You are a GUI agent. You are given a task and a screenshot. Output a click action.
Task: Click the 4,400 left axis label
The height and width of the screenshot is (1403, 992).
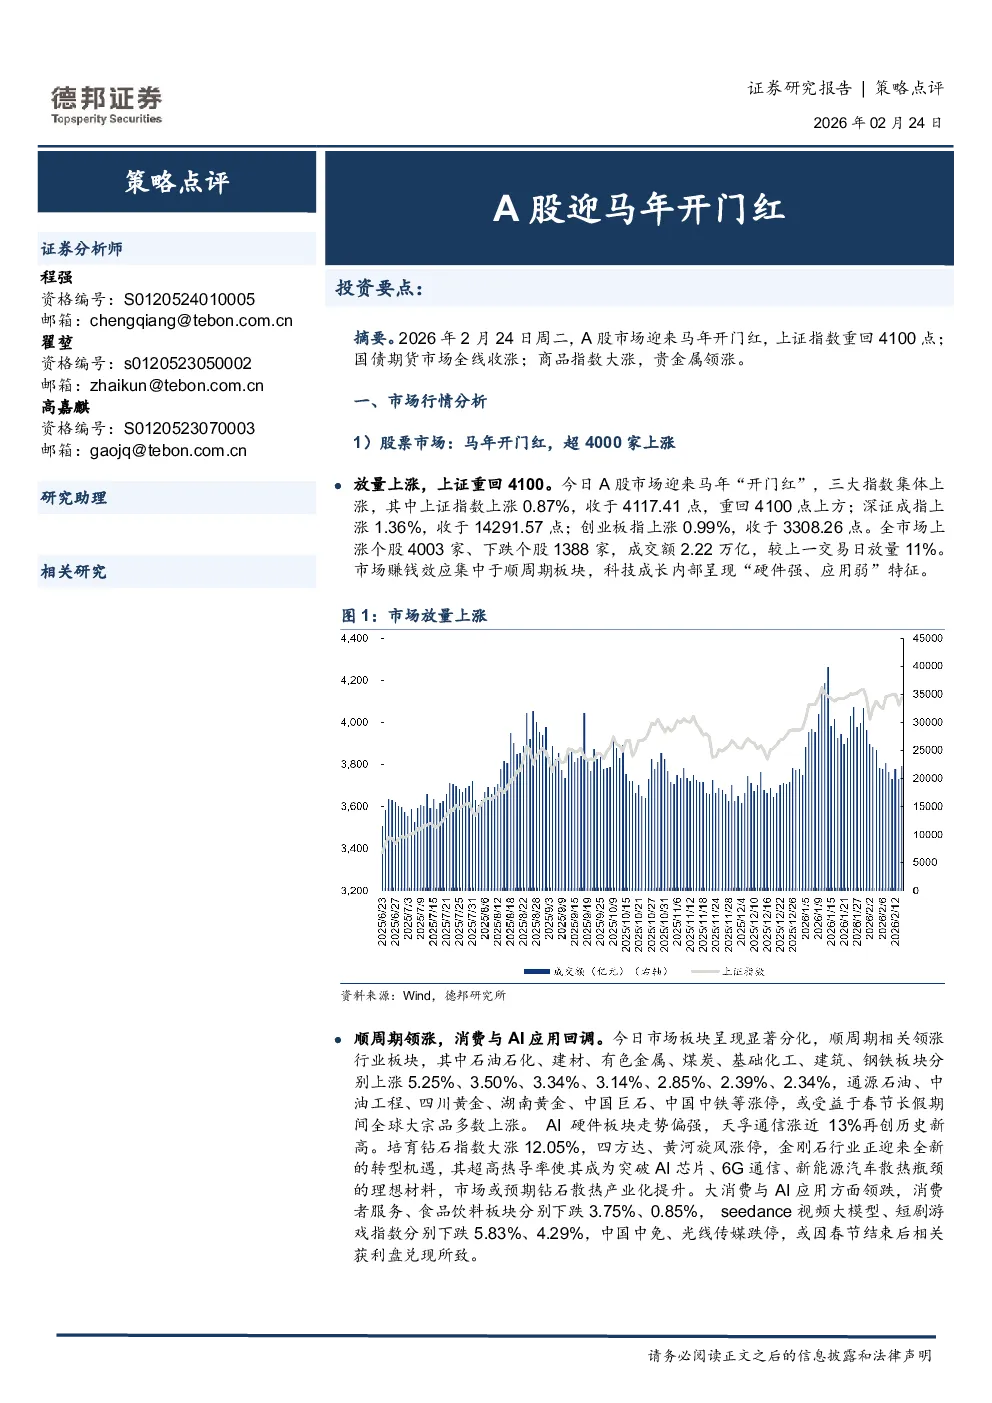(355, 638)
